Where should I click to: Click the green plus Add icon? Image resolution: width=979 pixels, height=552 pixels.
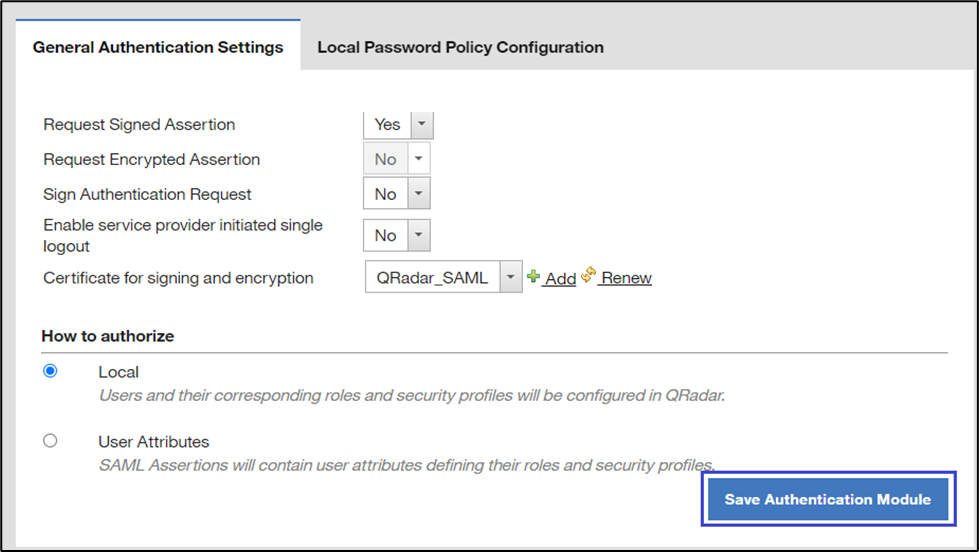(x=534, y=277)
